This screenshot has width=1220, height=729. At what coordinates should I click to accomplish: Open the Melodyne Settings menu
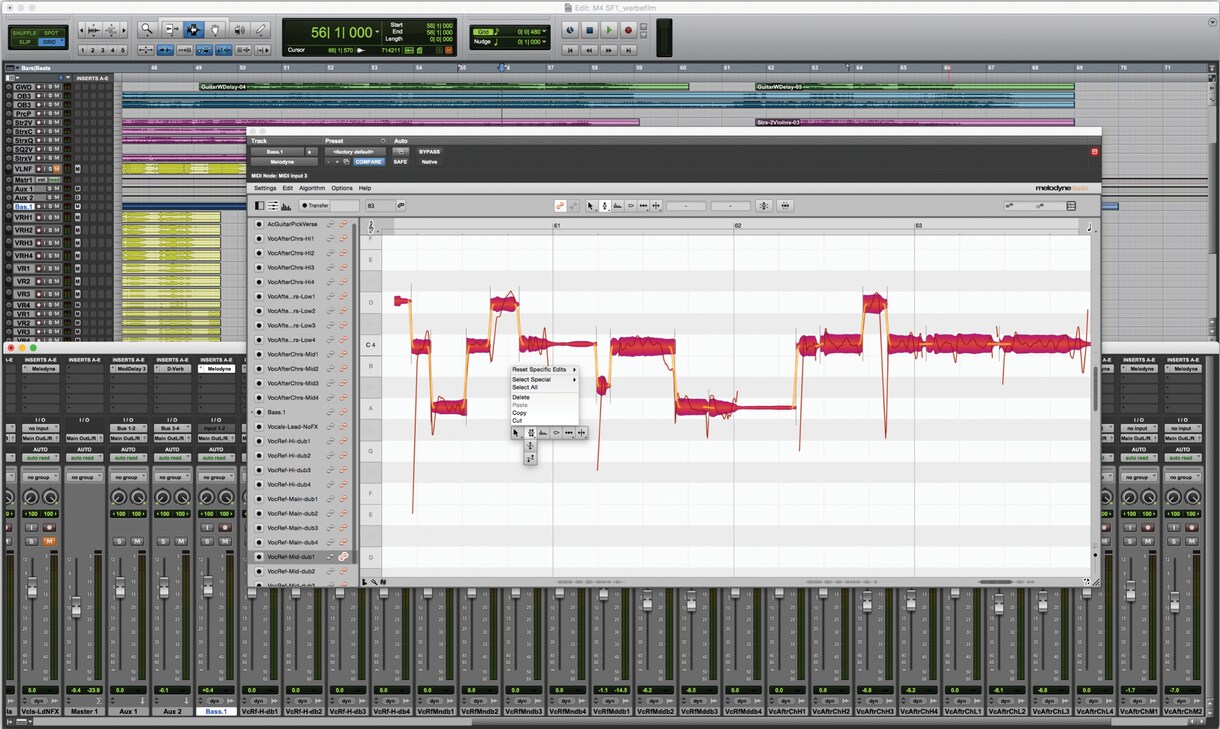pos(265,188)
